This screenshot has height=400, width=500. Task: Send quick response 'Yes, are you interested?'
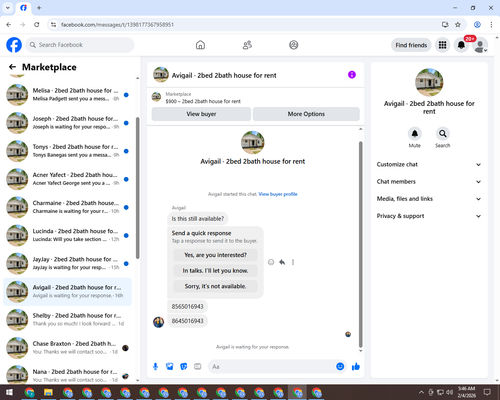(x=215, y=255)
